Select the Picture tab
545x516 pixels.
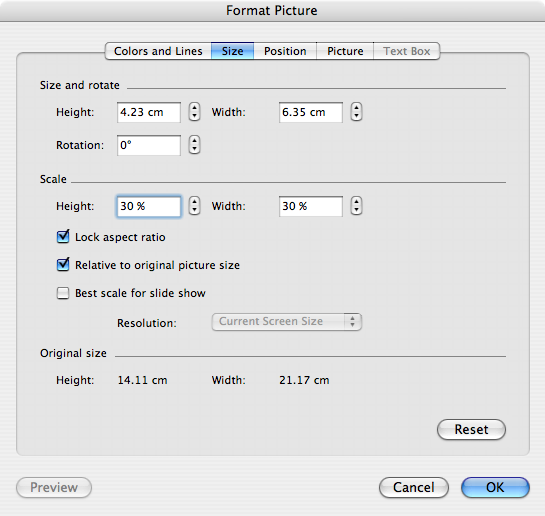point(345,51)
